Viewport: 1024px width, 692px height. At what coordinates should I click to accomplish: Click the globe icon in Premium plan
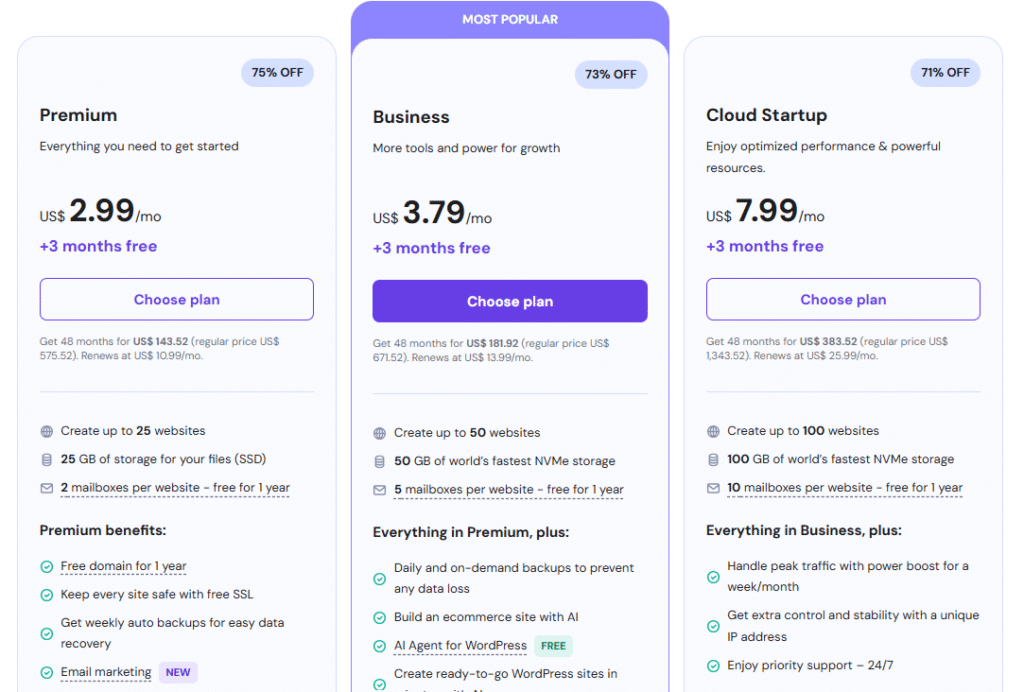click(46, 431)
